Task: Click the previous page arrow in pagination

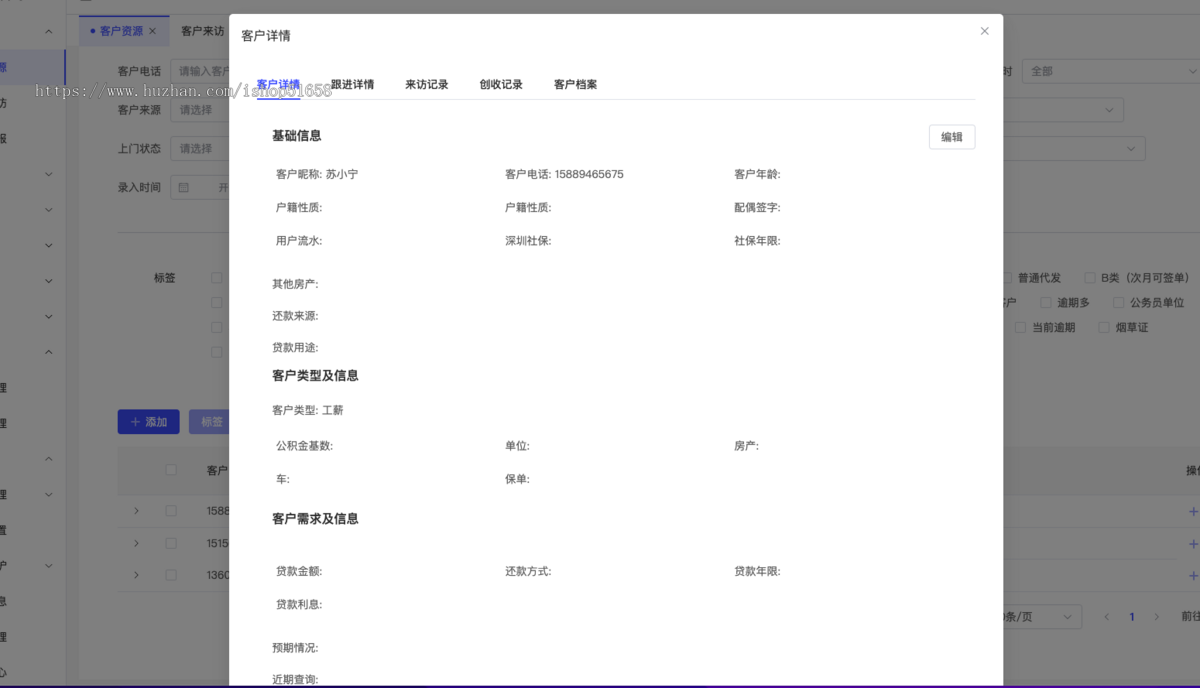Action: coord(1106,616)
